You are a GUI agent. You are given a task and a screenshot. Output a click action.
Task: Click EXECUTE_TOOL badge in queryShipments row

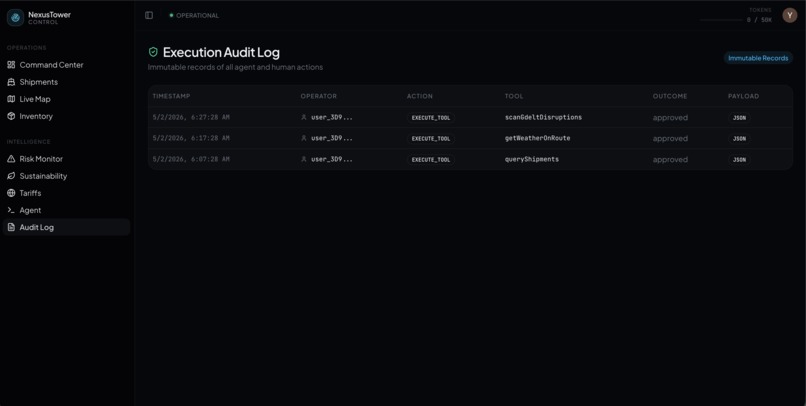point(431,160)
